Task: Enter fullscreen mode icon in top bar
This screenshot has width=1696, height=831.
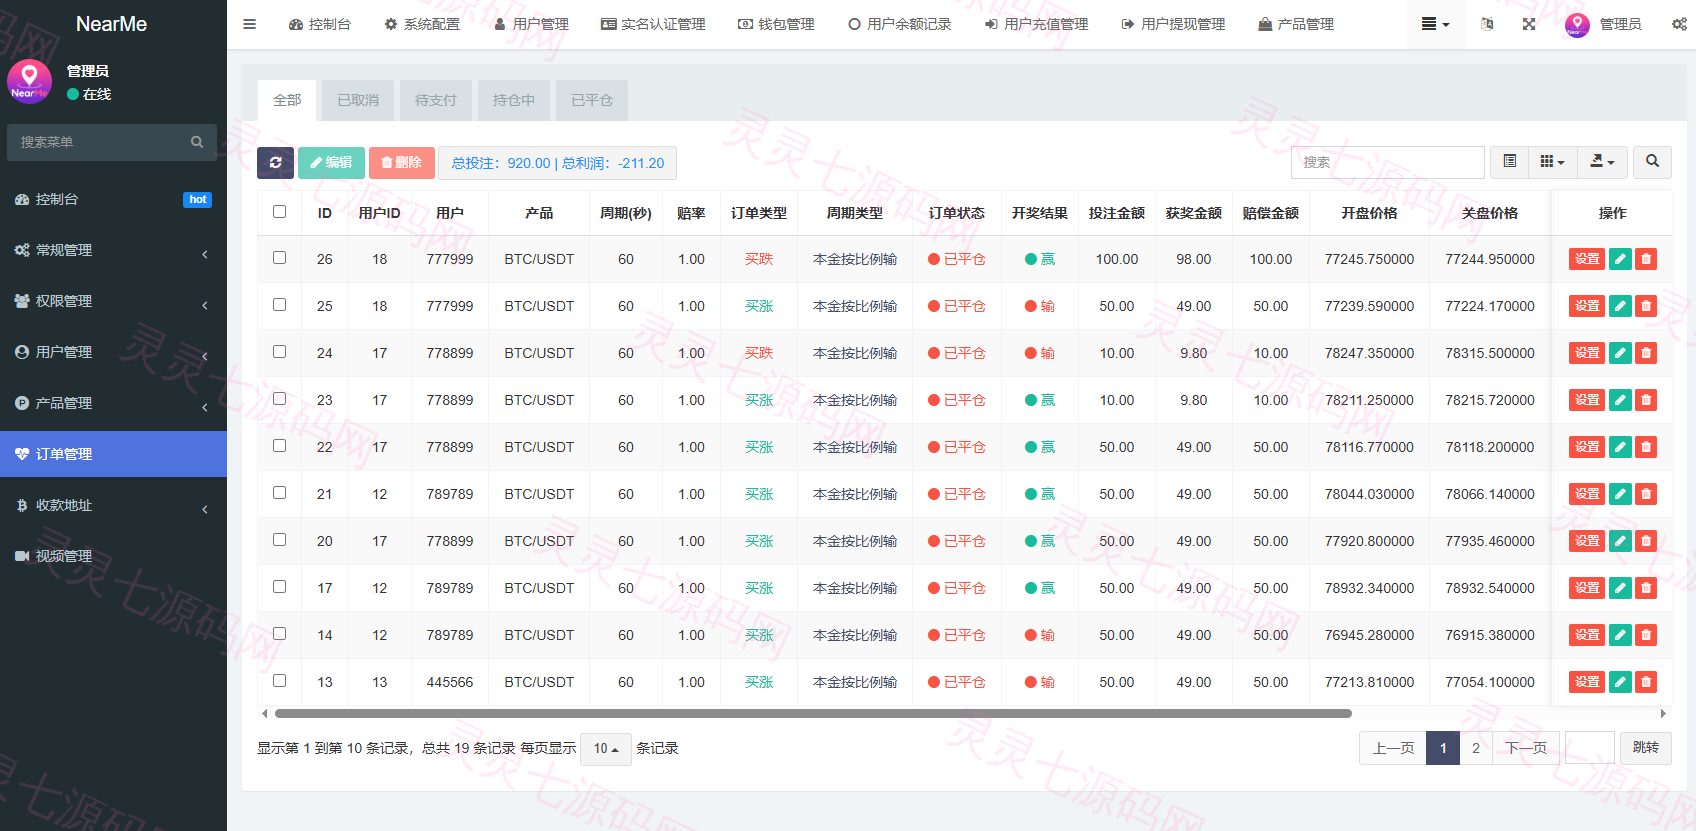Action: 1529,24
